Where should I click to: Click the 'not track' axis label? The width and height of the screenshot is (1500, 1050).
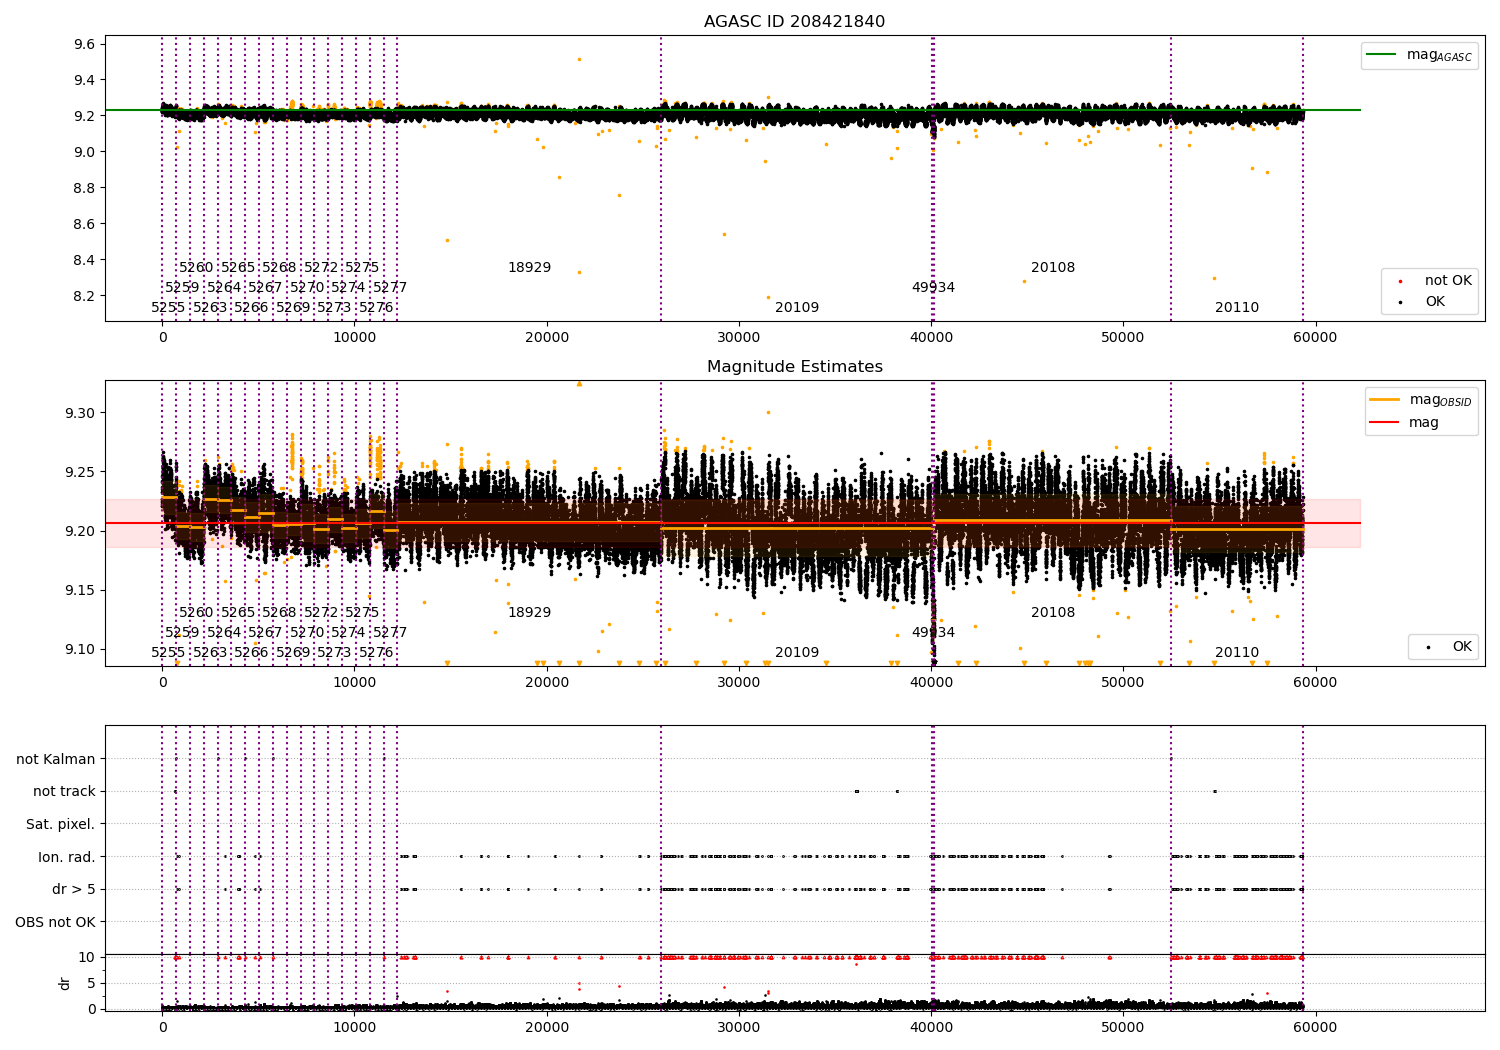(64, 791)
